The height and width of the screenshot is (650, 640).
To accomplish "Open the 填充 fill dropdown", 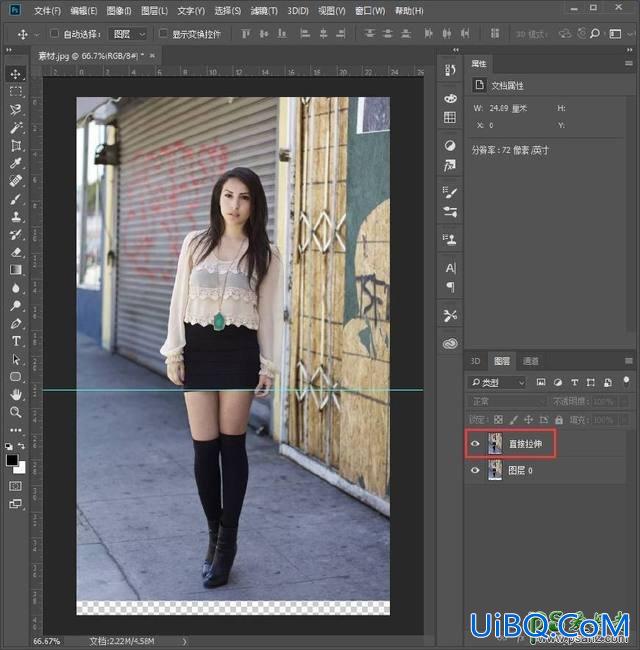I will click(x=624, y=420).
